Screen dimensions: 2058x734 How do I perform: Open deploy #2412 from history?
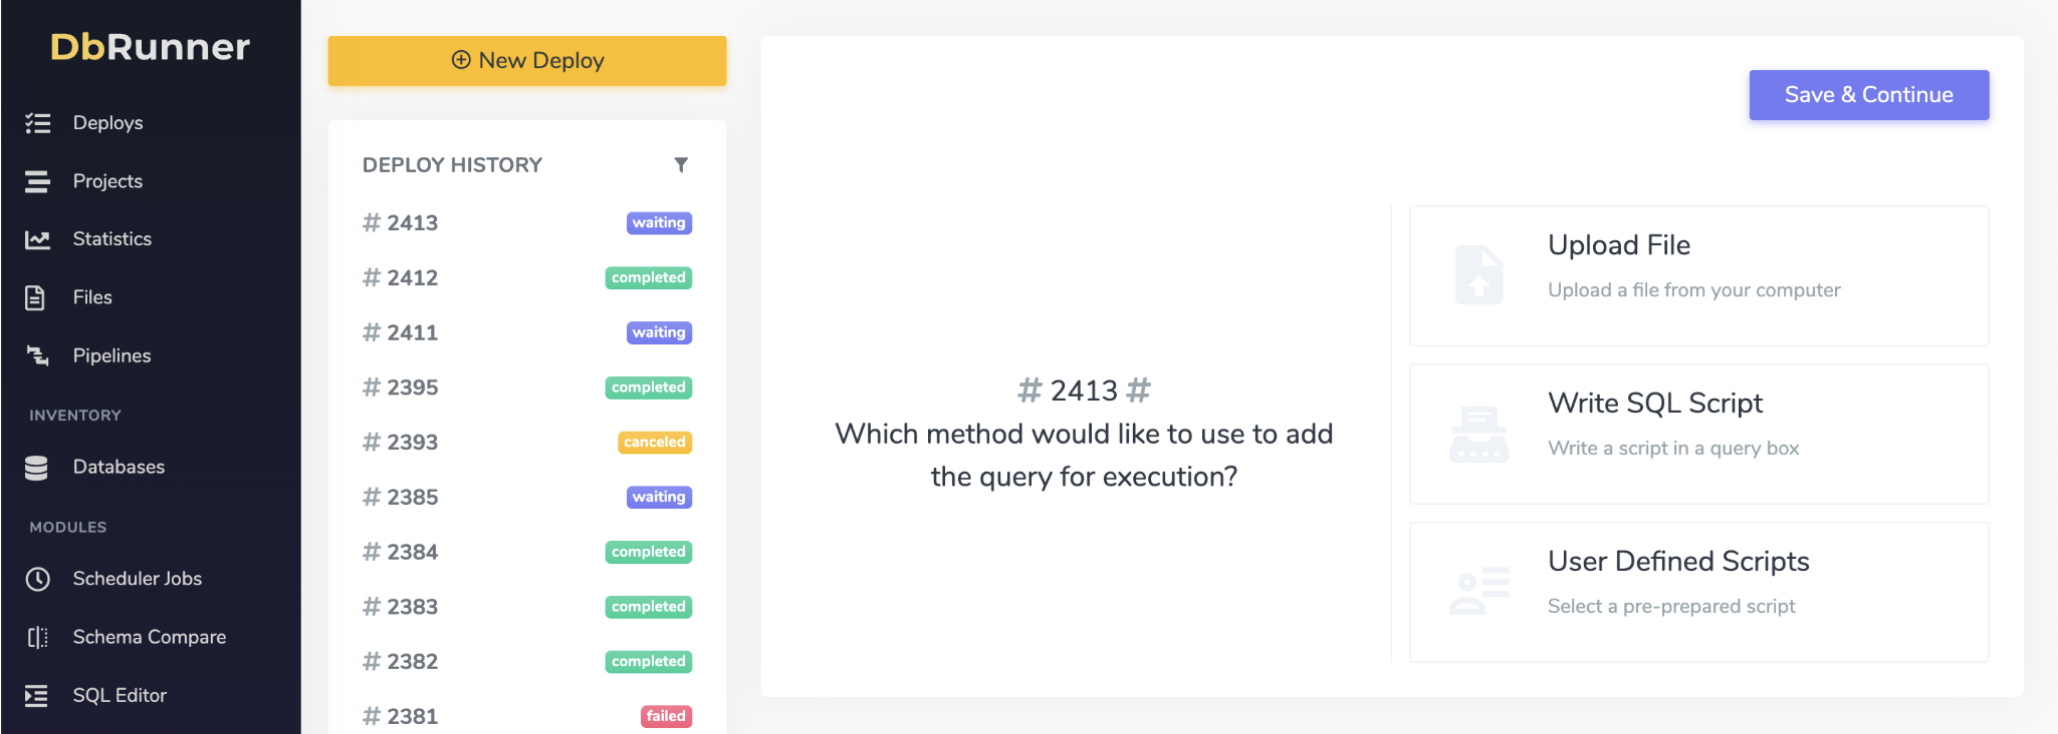click(x=412, y=278)
